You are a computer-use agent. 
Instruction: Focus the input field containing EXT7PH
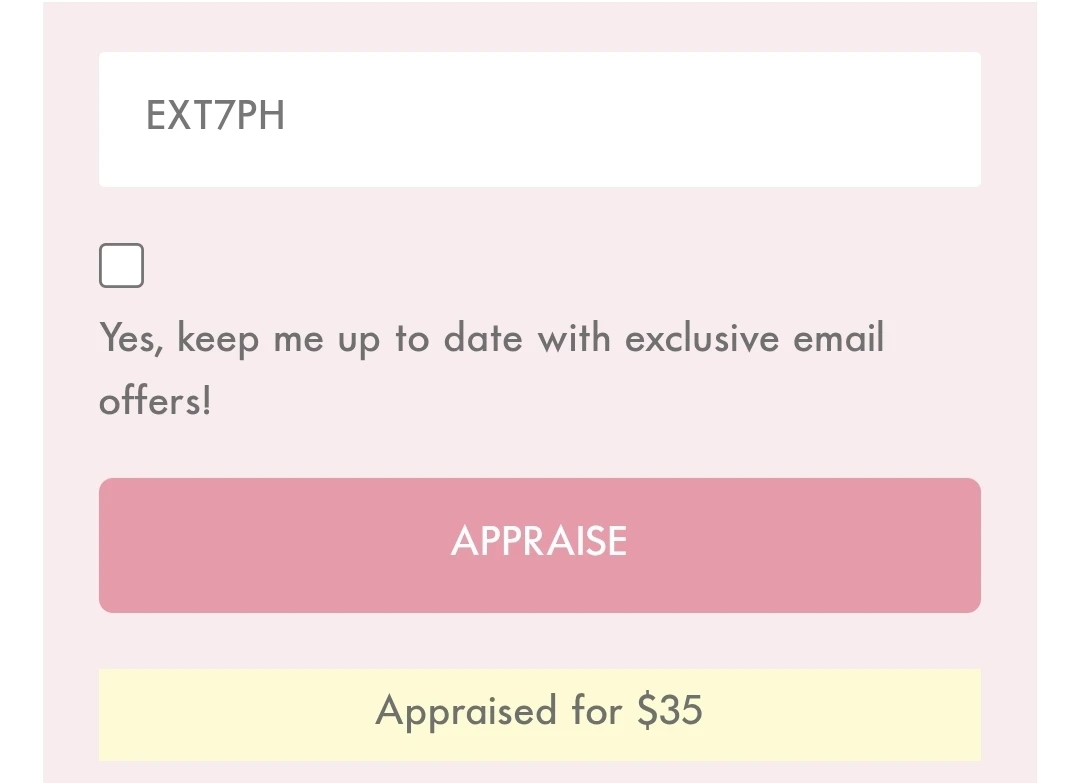(539, 119)
